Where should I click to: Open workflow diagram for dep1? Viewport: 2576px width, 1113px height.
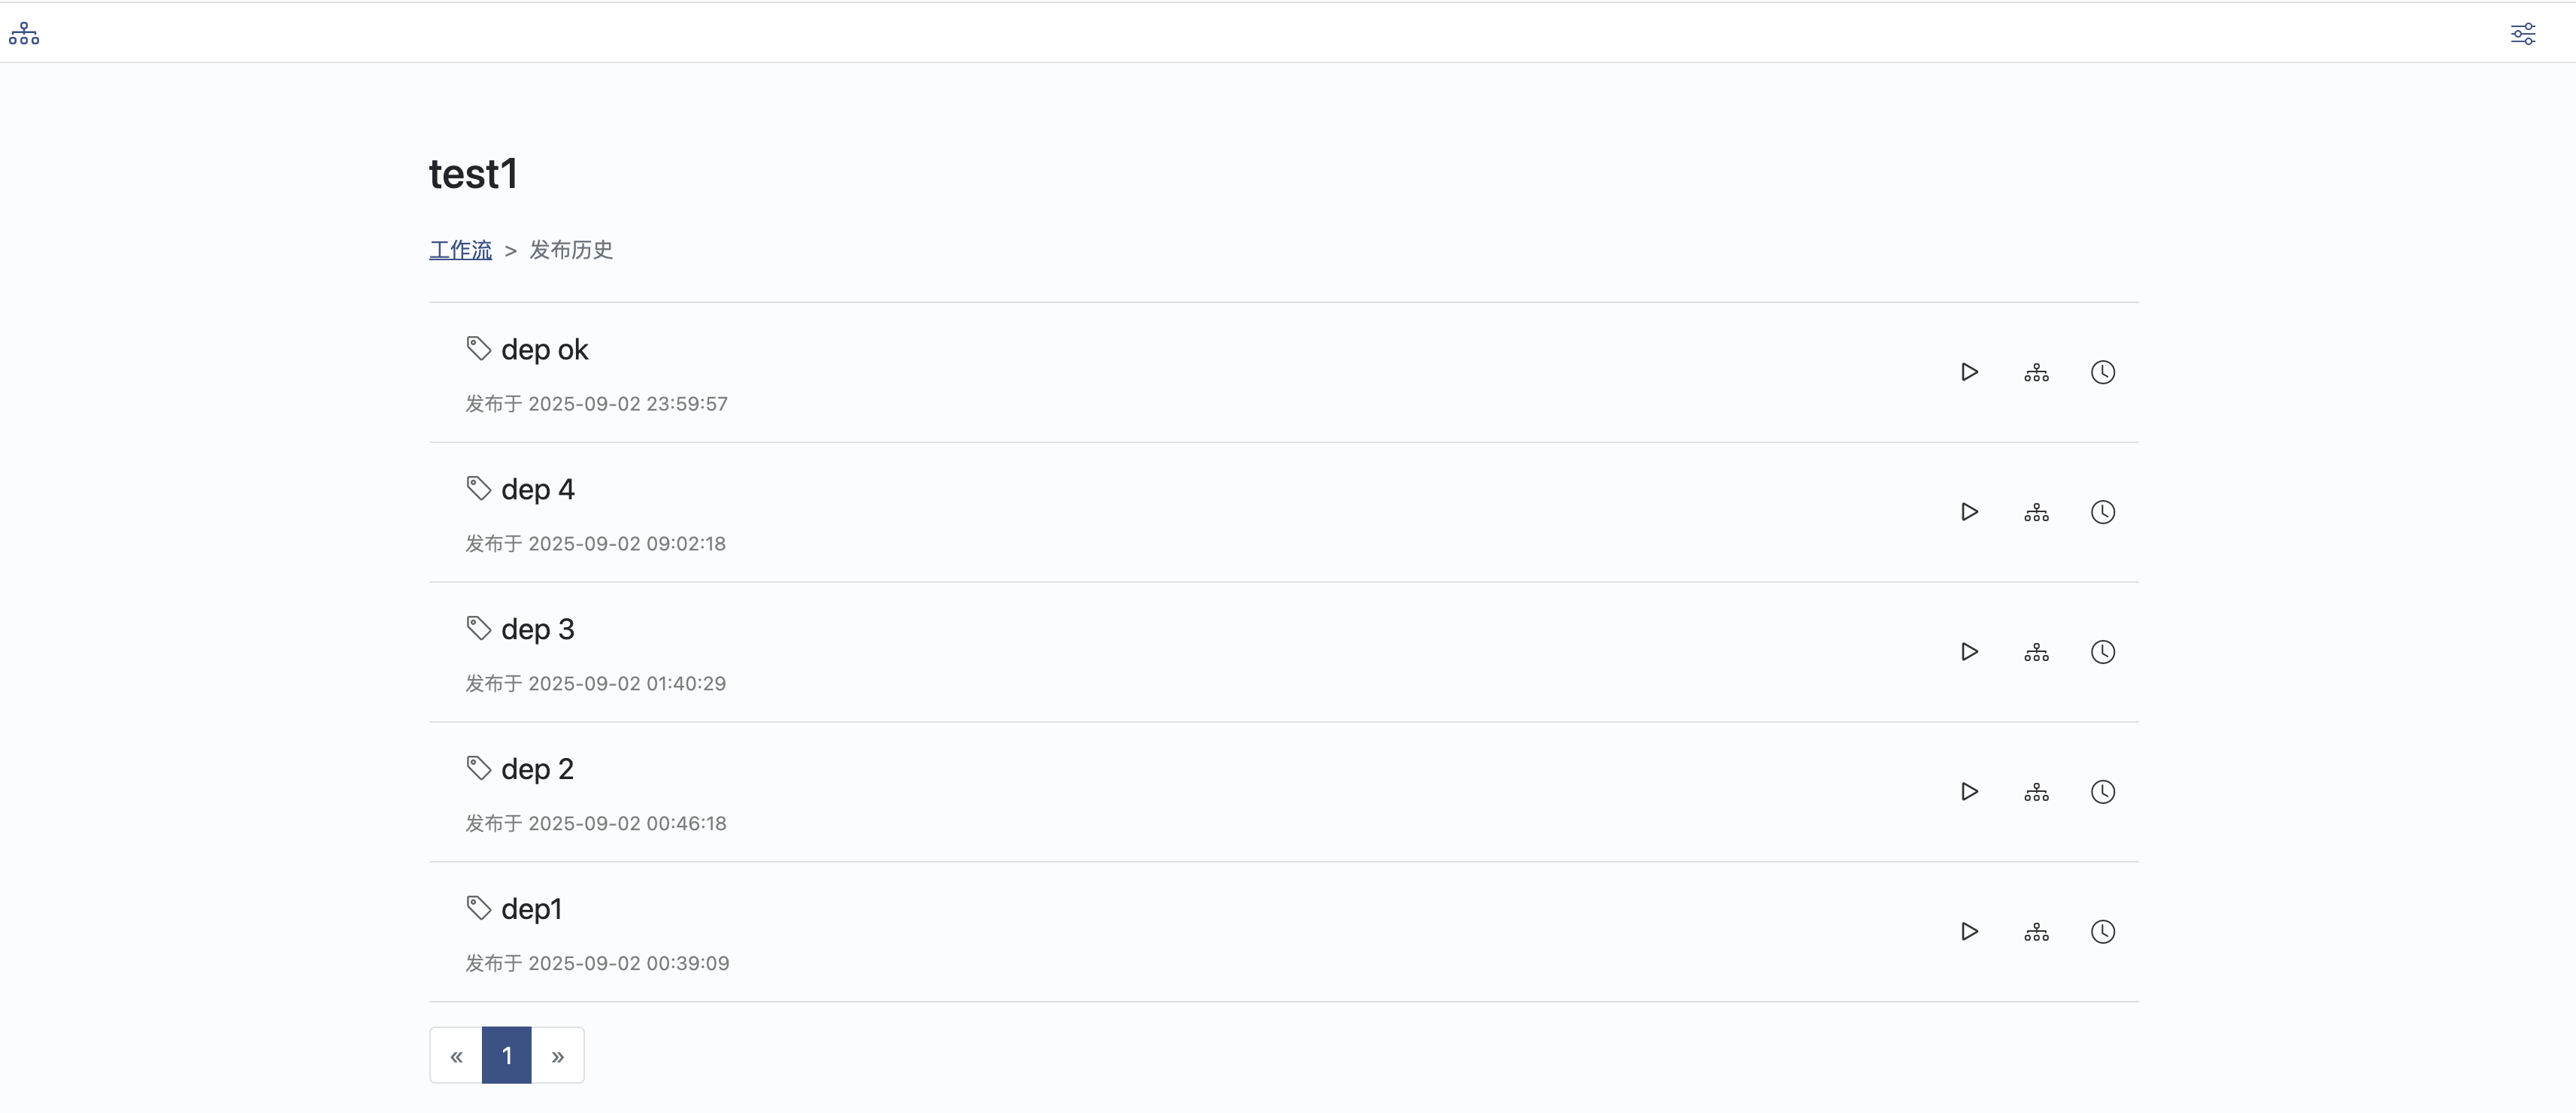[x=2036, y=932]
